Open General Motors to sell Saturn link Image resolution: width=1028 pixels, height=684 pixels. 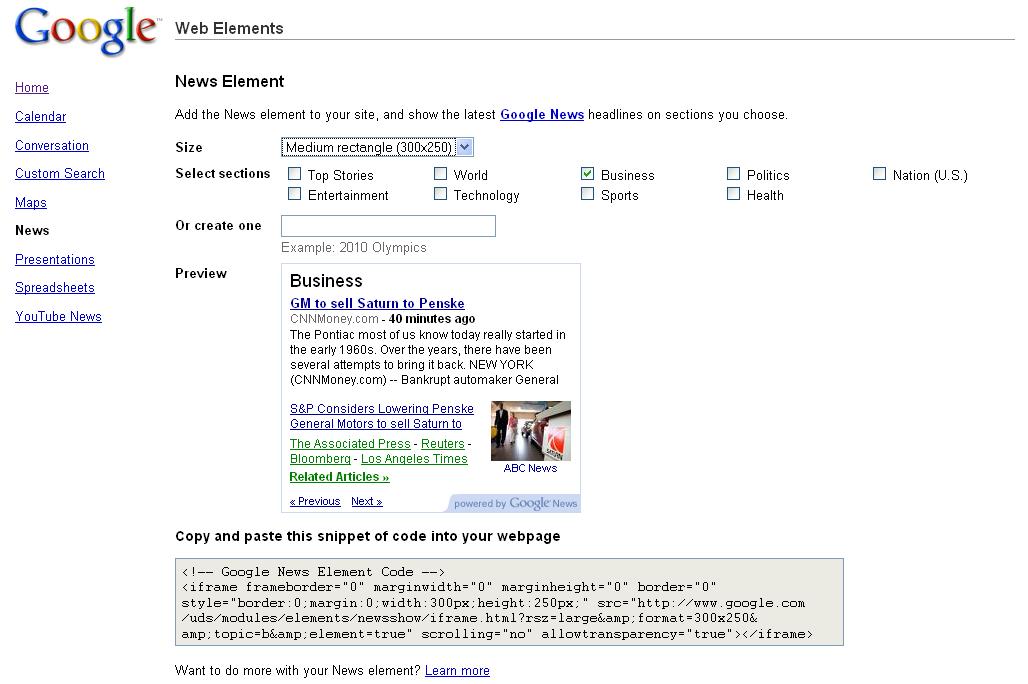coord(376,424)
